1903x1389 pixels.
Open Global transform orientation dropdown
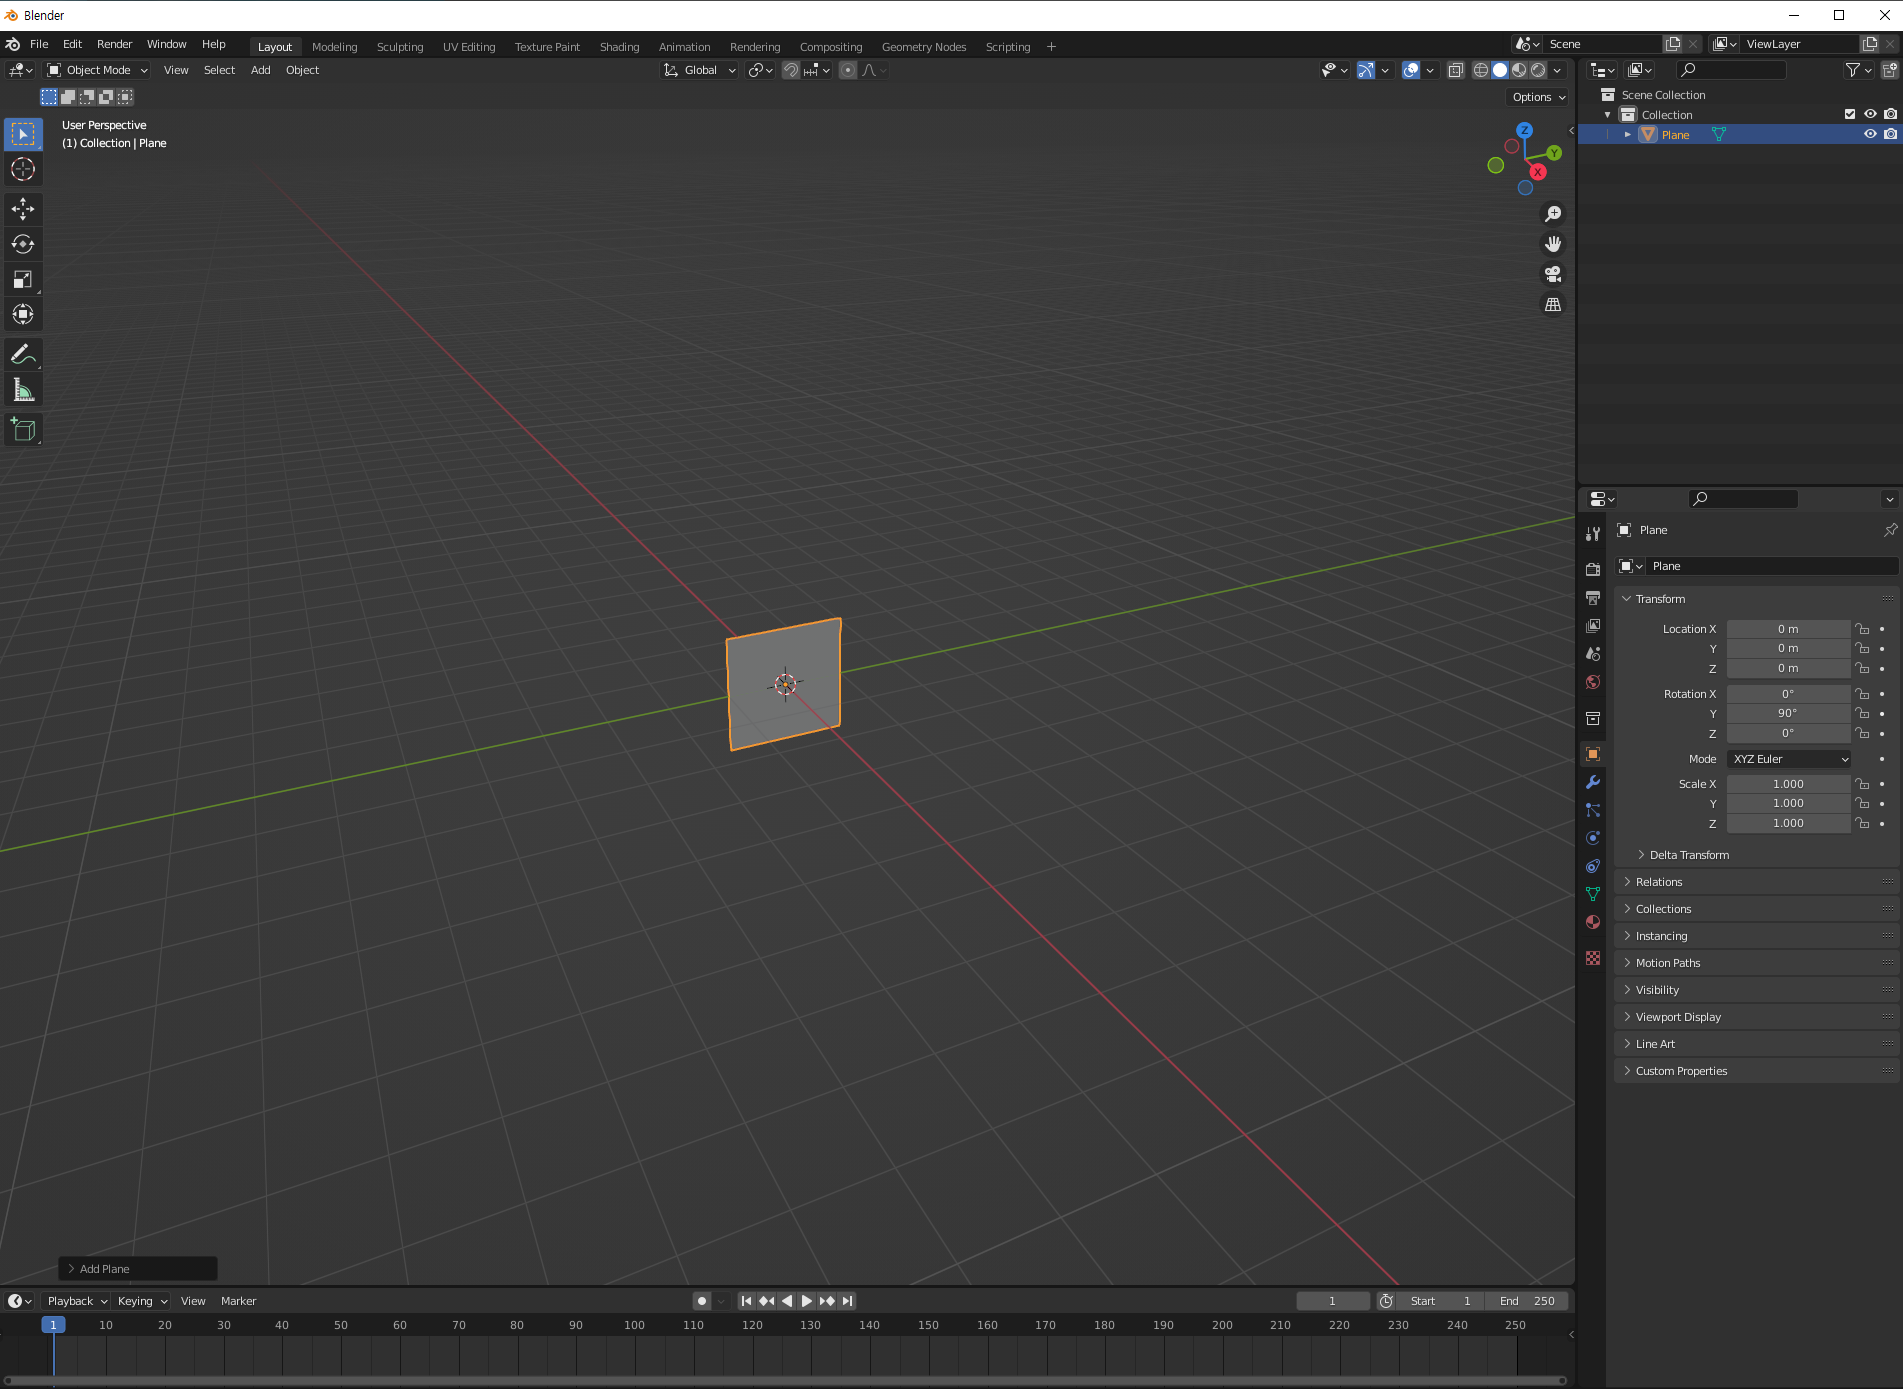(700, 70)
